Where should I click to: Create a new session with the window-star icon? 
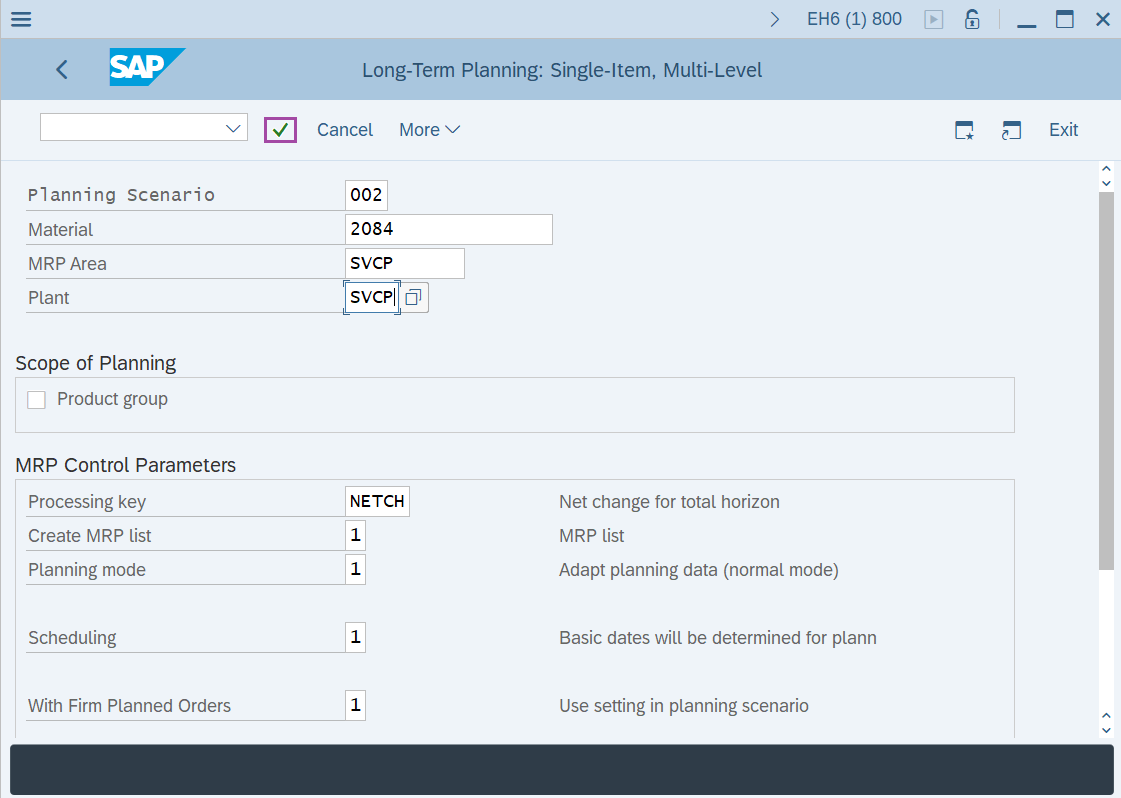point(964,129)
